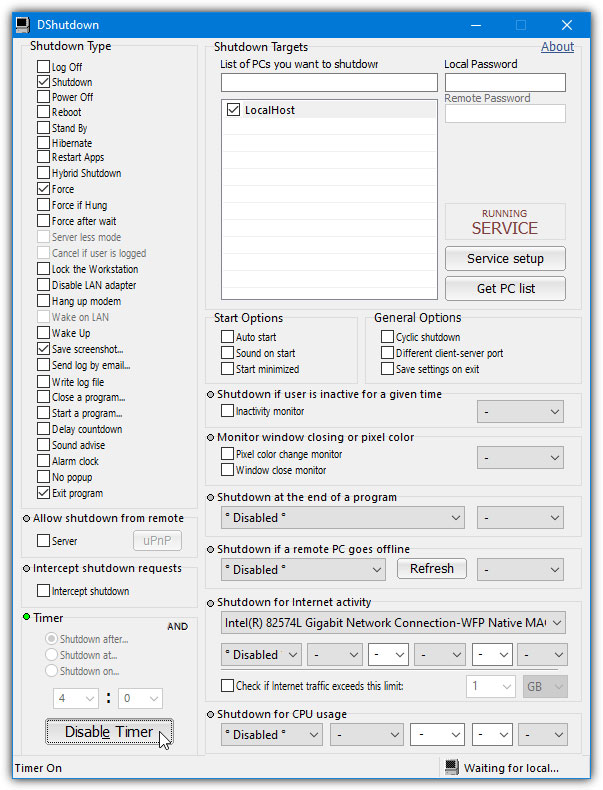This screenshot has width=603, height=790.
Task: Click the Running Service status badge
Action: coord(505,221)
